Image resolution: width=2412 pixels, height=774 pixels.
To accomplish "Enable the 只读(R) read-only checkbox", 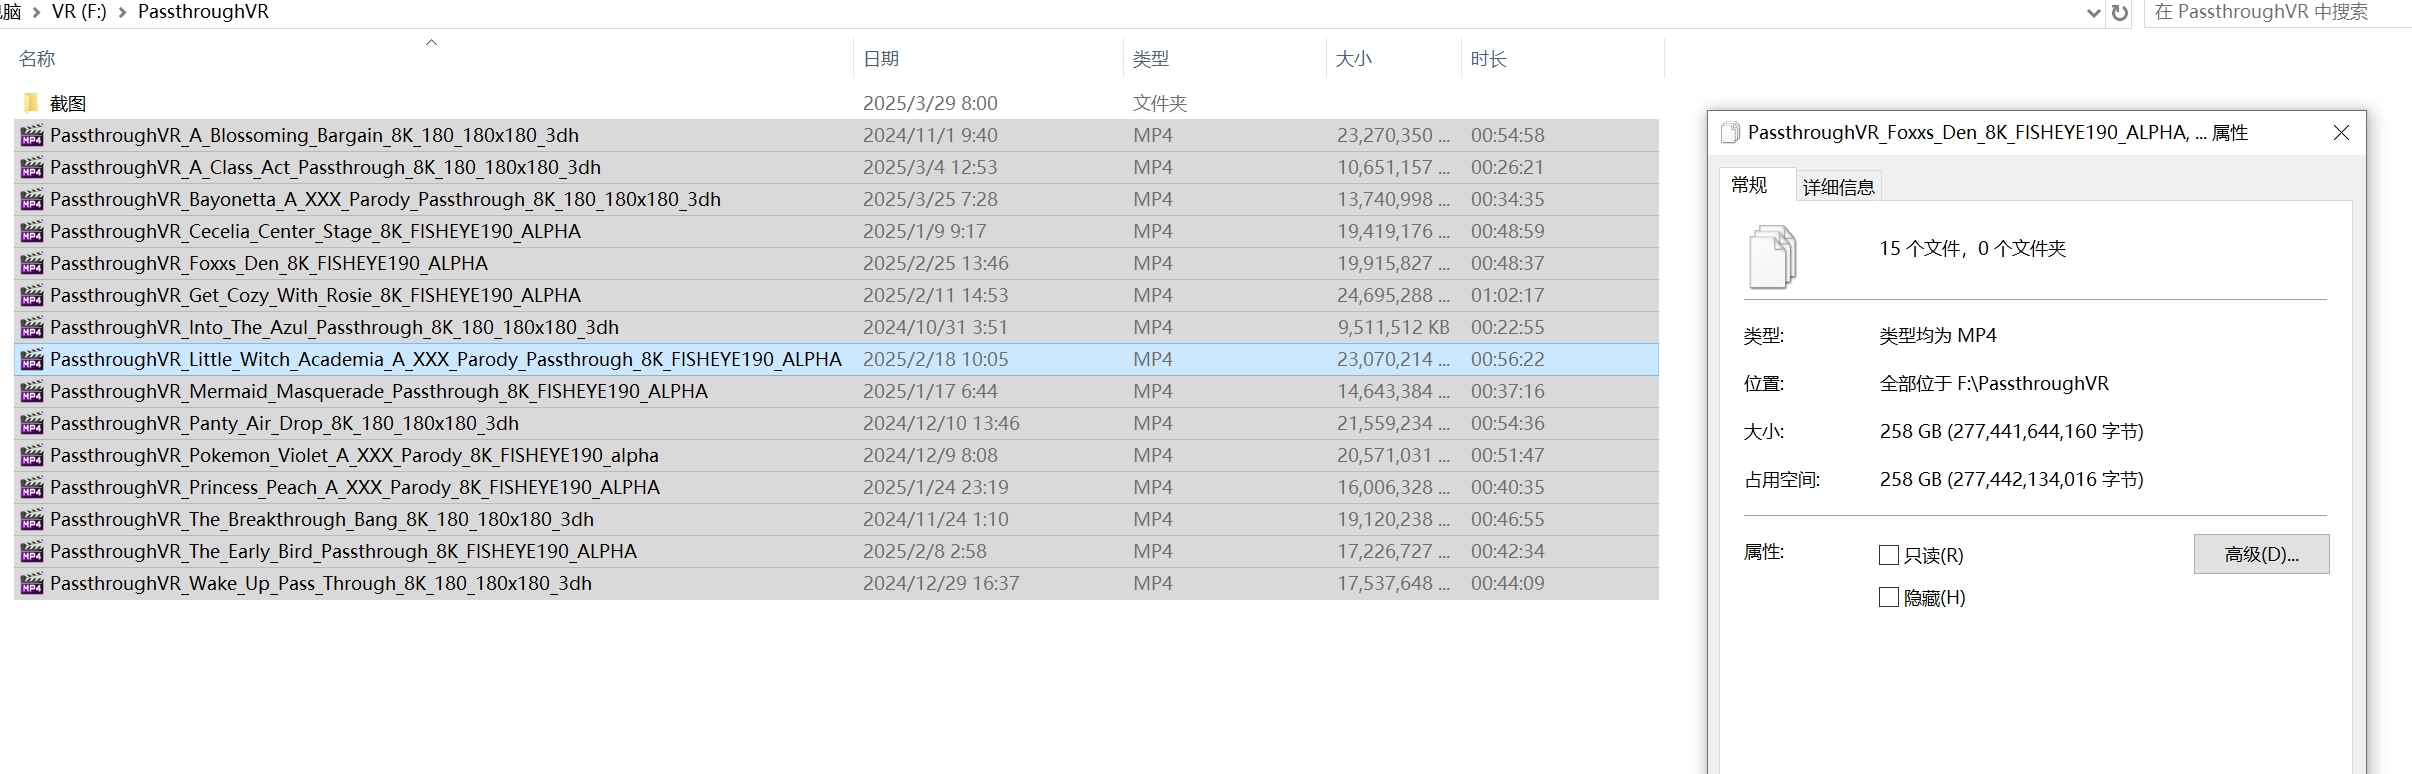I will 1889,555.
